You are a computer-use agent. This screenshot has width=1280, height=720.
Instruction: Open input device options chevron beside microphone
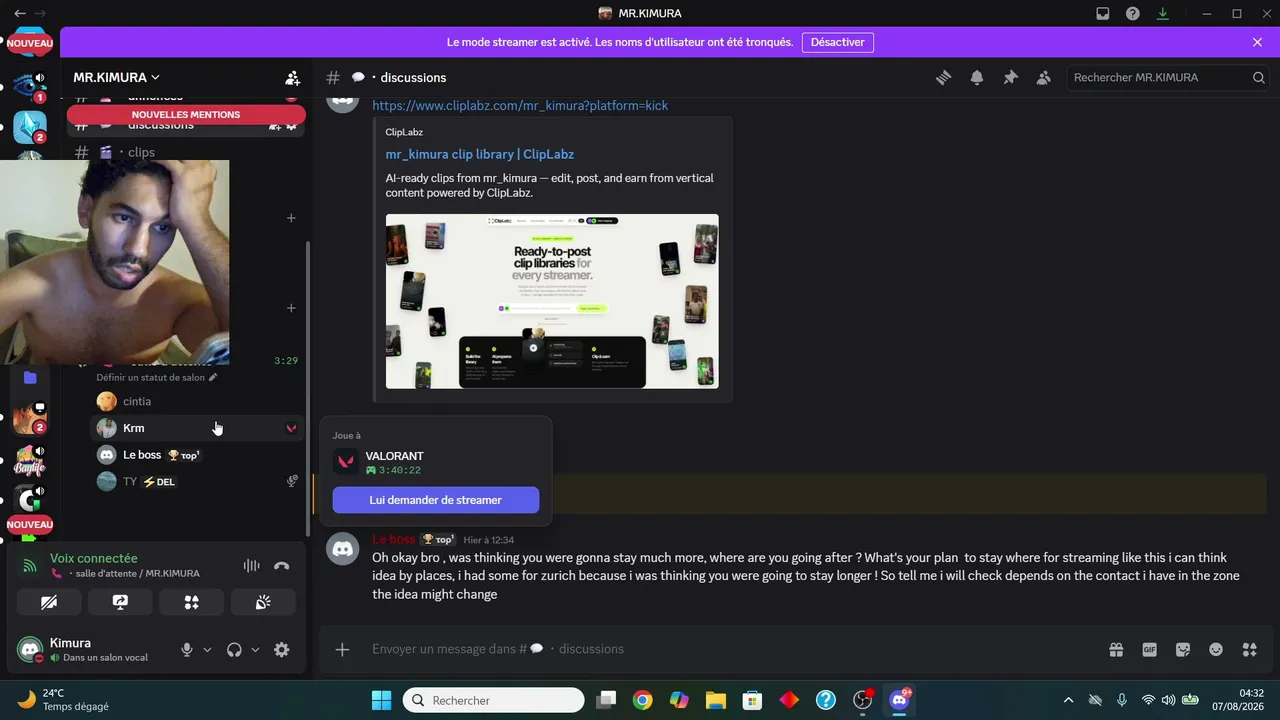tap(207, 650)
